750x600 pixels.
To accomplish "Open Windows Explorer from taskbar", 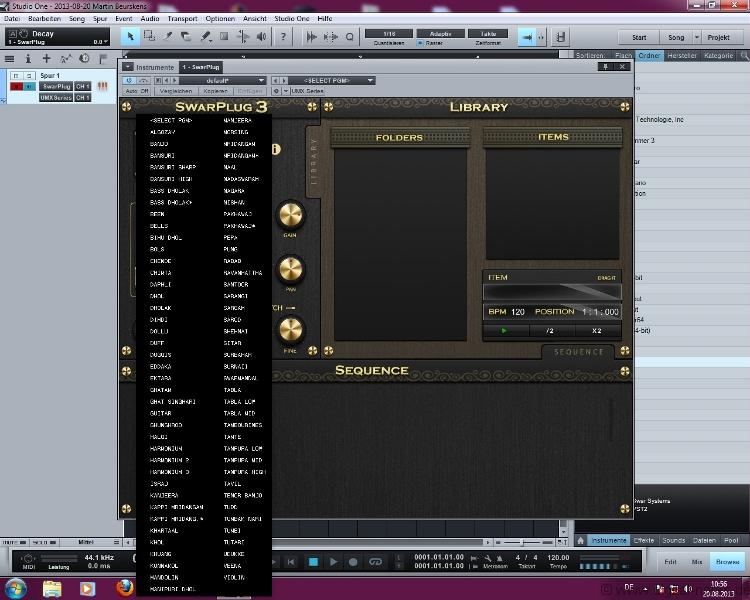I will [x=52, y=588].
